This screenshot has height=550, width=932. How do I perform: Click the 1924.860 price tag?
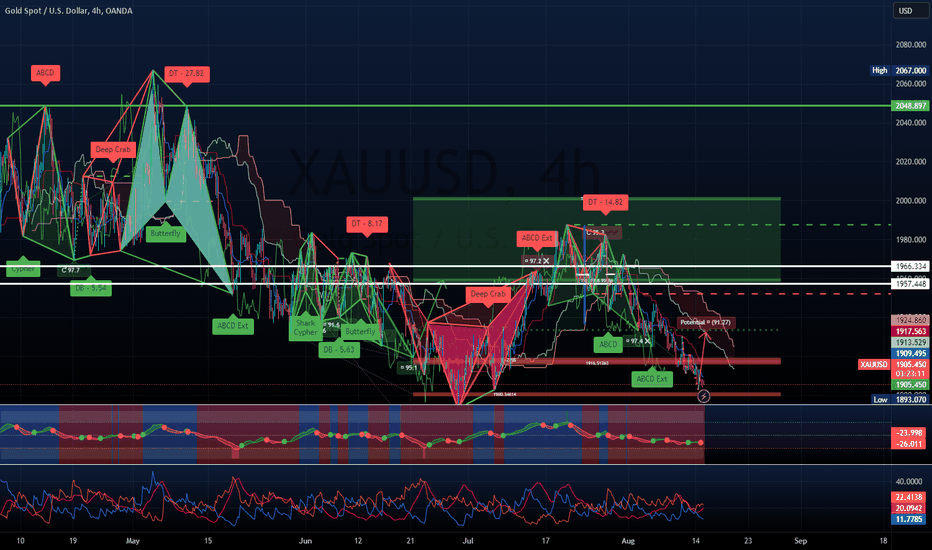[911, 320]
